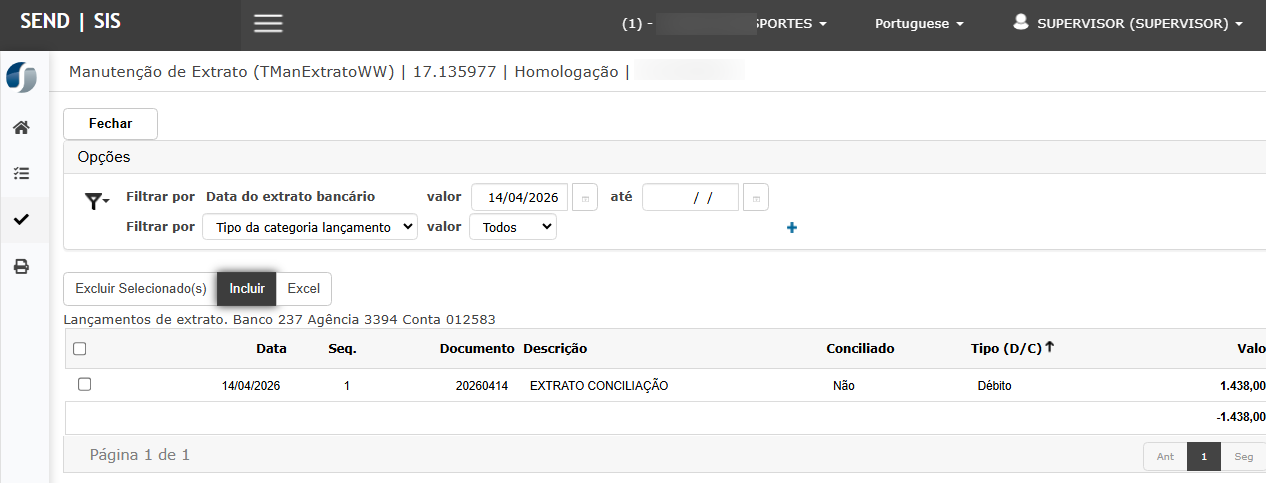Viewport: 1266px width, 483px height.
Task: Open the task list sidebar icon
Action: (21, 173)
